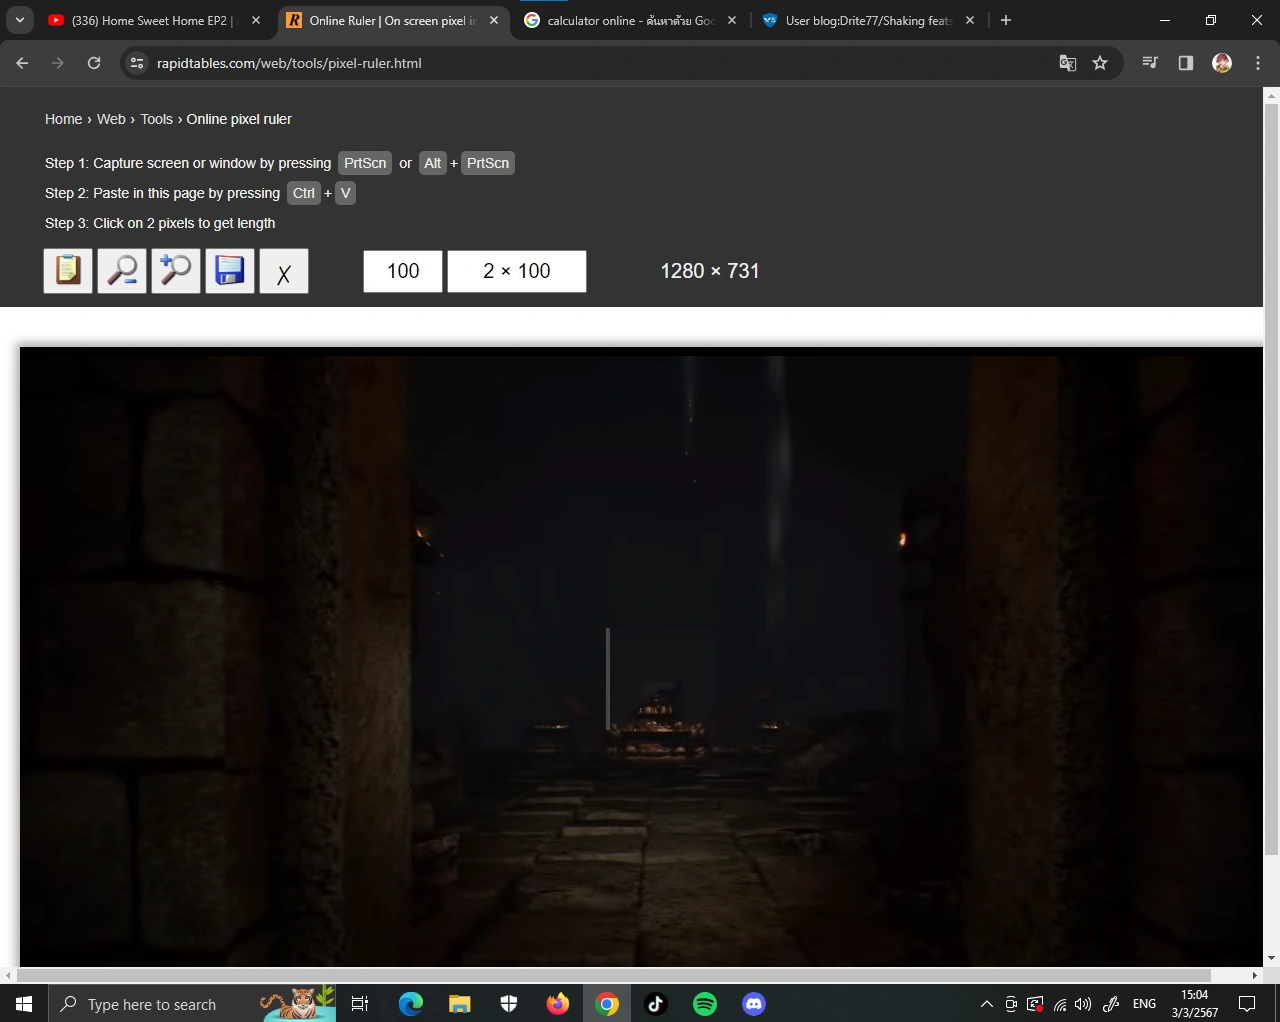Screen dimensions: 1280x1022
Task: Click on the pasted dark corridor image
Action: pos(641,656)
